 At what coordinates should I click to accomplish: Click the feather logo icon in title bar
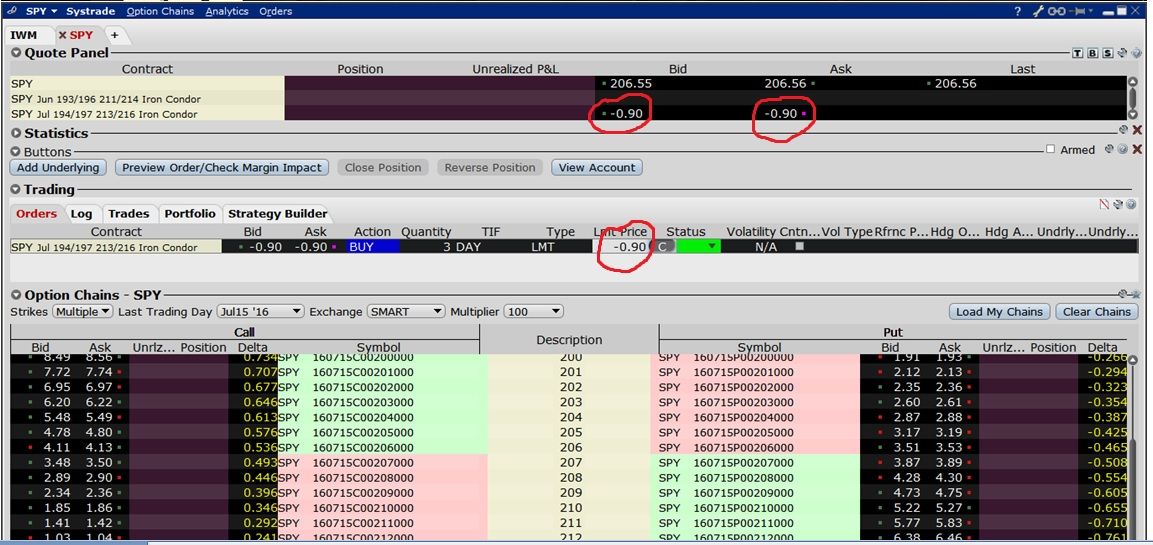[13, 11]
